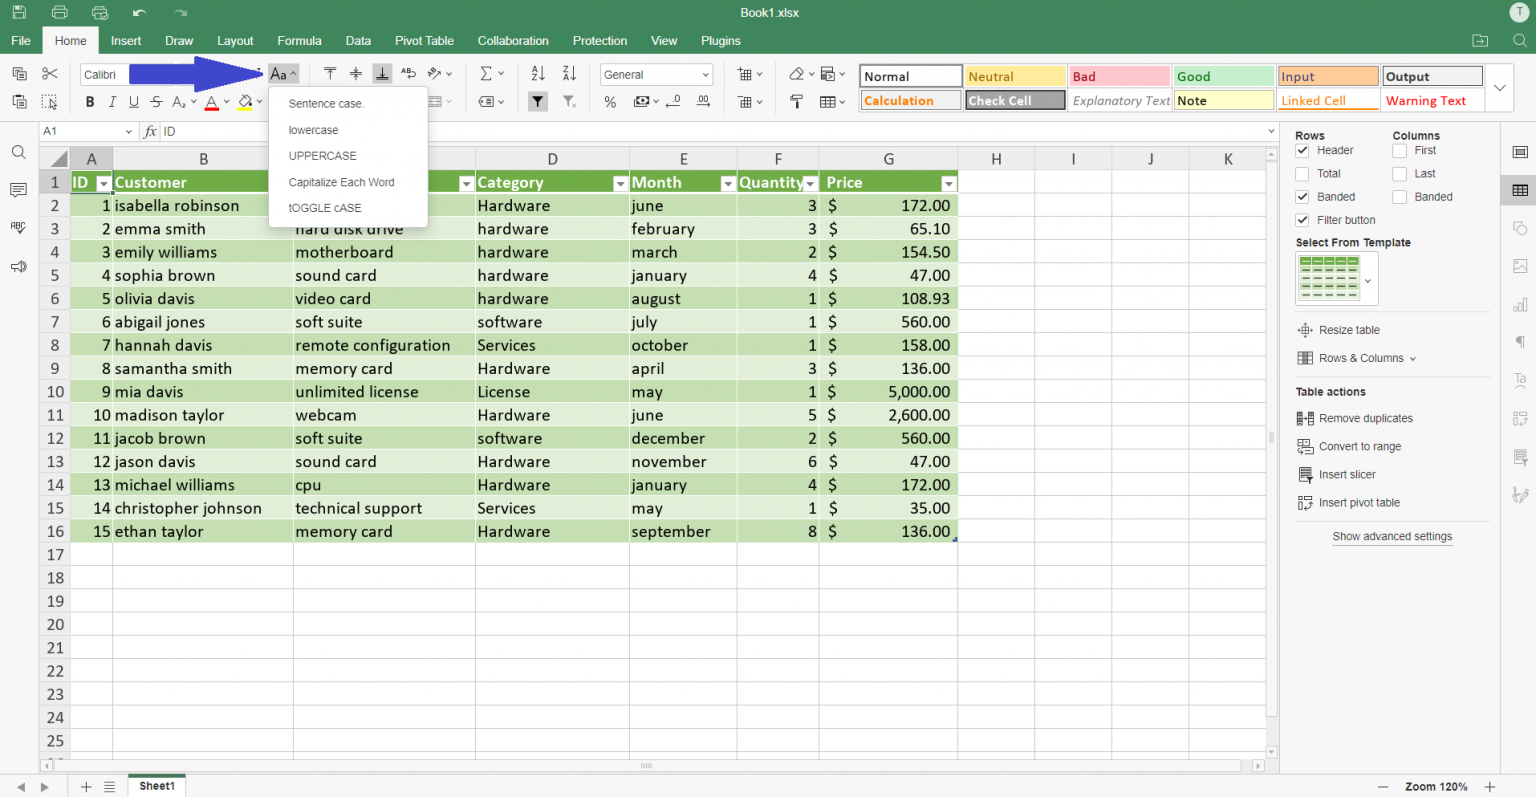
Task: Click the Search icon in the left sidebar
Action: 17,152
